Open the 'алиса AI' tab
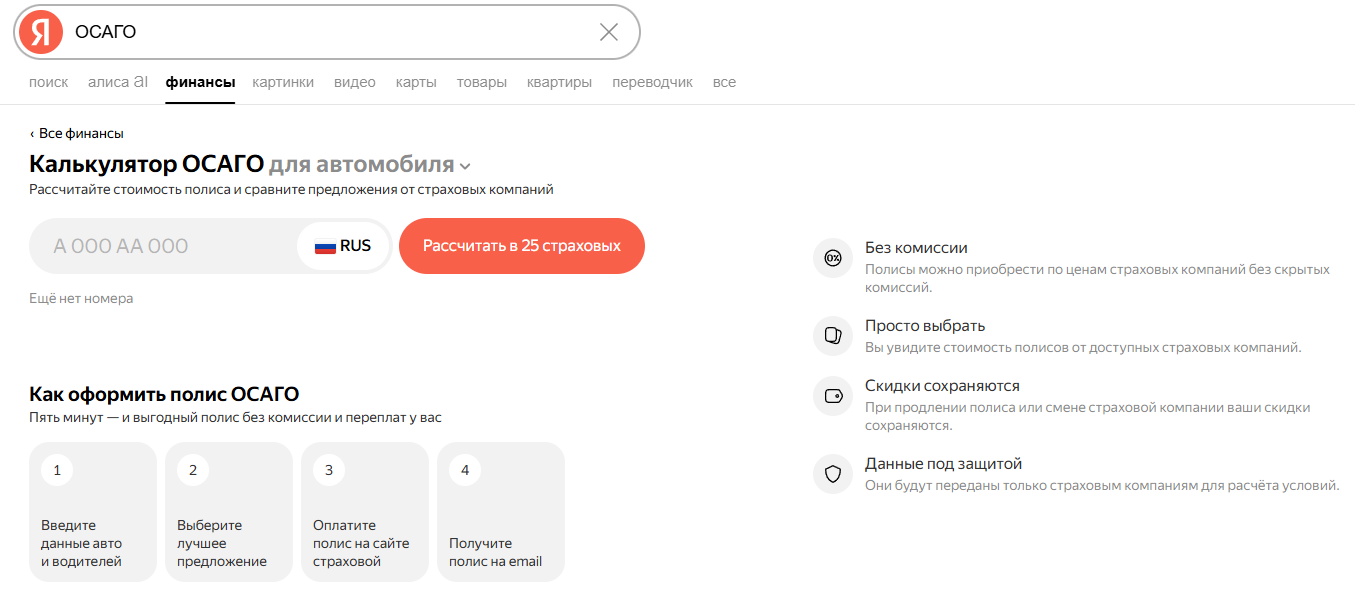The height and width of the screenshot is (594, 1355). [x=117, y=82]
